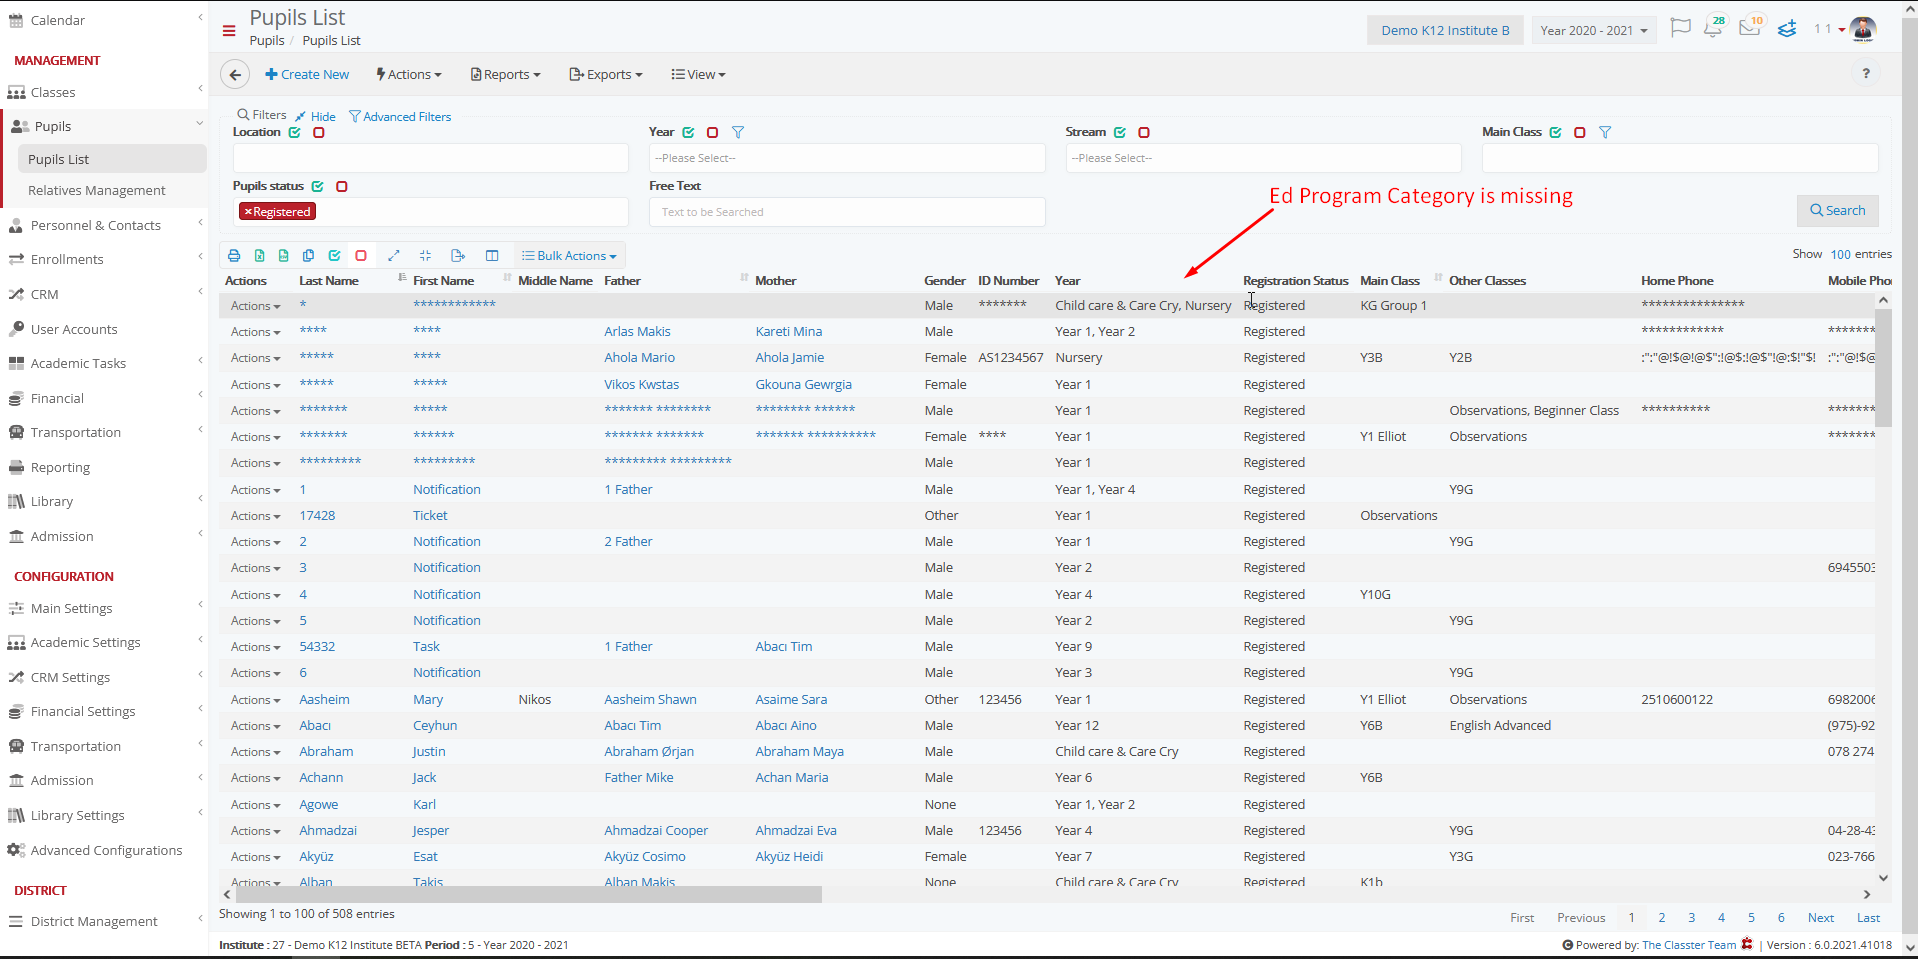This screenshot has height=959, width=1918.
Task: Select all Pupils status options
Action: click(318, 186)
